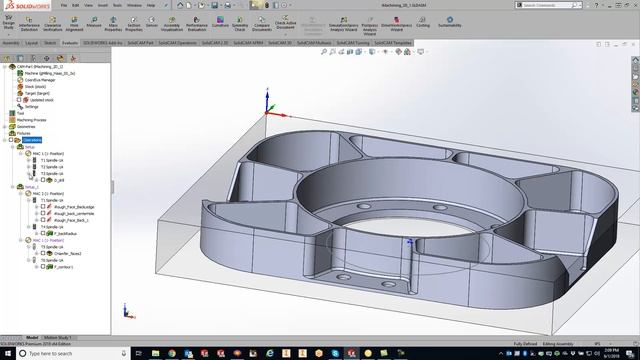The image size is (640, 360).
Task: Toggle the Updated stock checkbox
Action: (19, 100)
